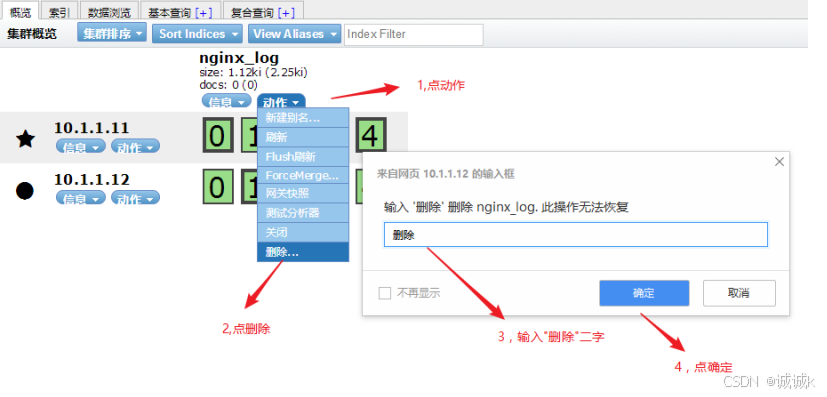Image resolution: width=827 pixels, height=397 pixels.
Task: Choose 刷新 from the action menu
Action: (303, 137)
